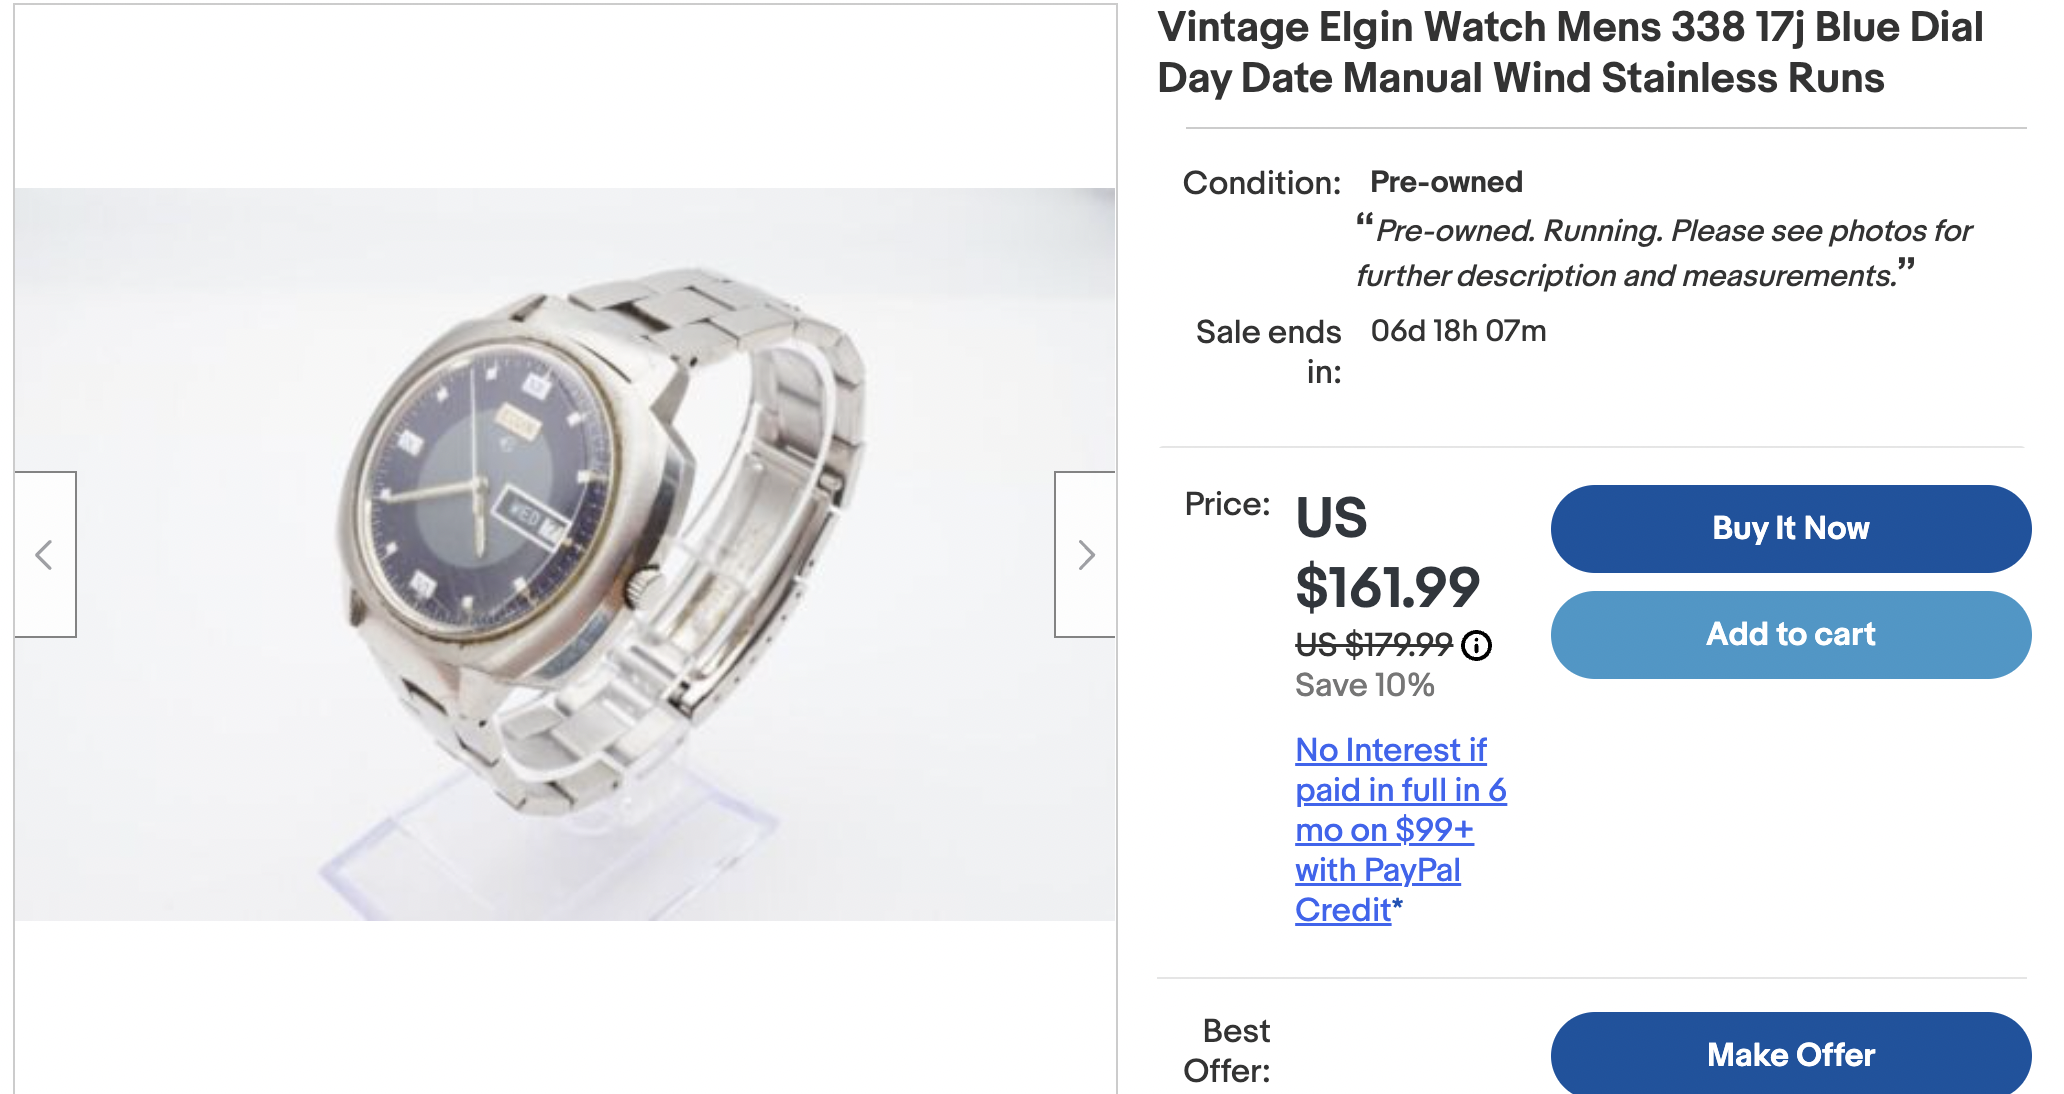Screen dimensions: 2064x1094
Task: Click the Vintage Elgin Watch listing title
Action: click(x=1570, y=52)
